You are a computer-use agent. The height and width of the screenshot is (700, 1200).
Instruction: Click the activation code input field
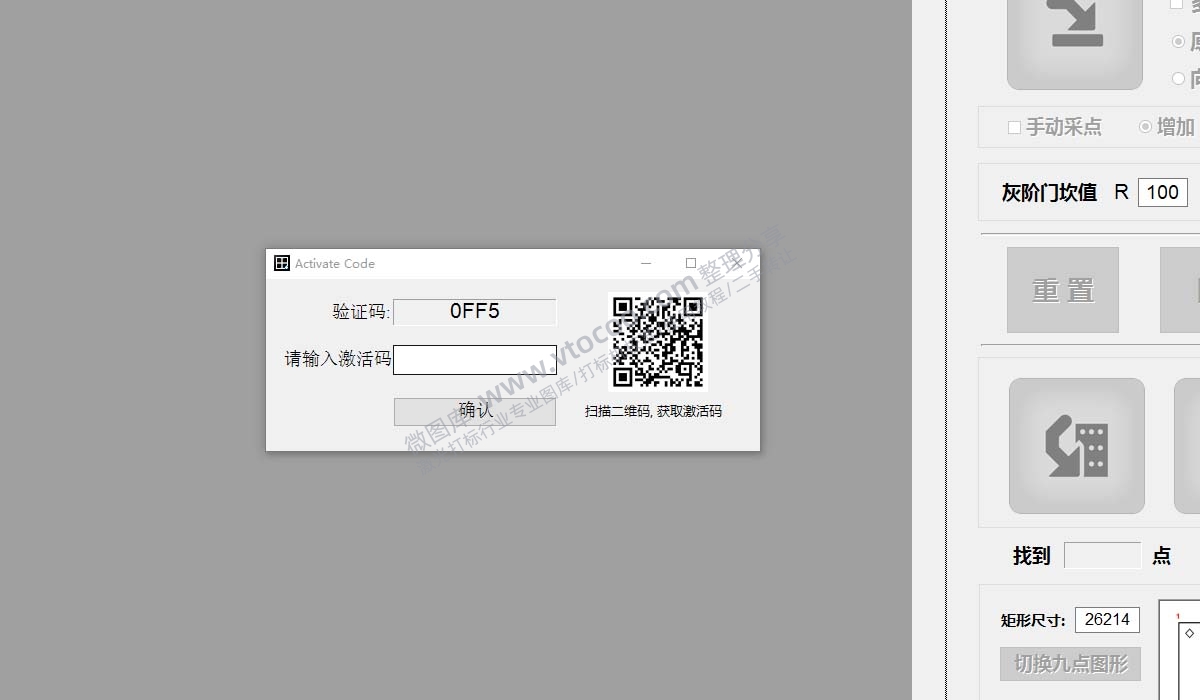click(474, 360)
